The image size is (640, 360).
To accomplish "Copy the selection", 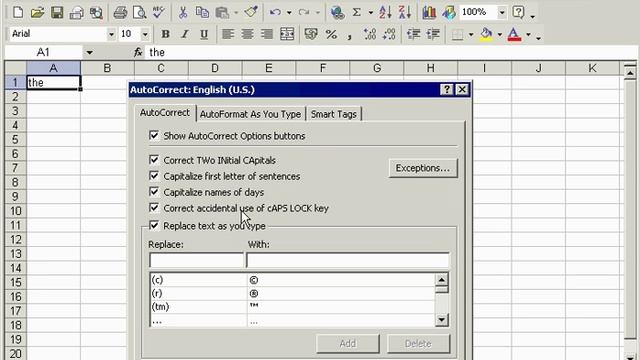I will (x=202, y=13).
